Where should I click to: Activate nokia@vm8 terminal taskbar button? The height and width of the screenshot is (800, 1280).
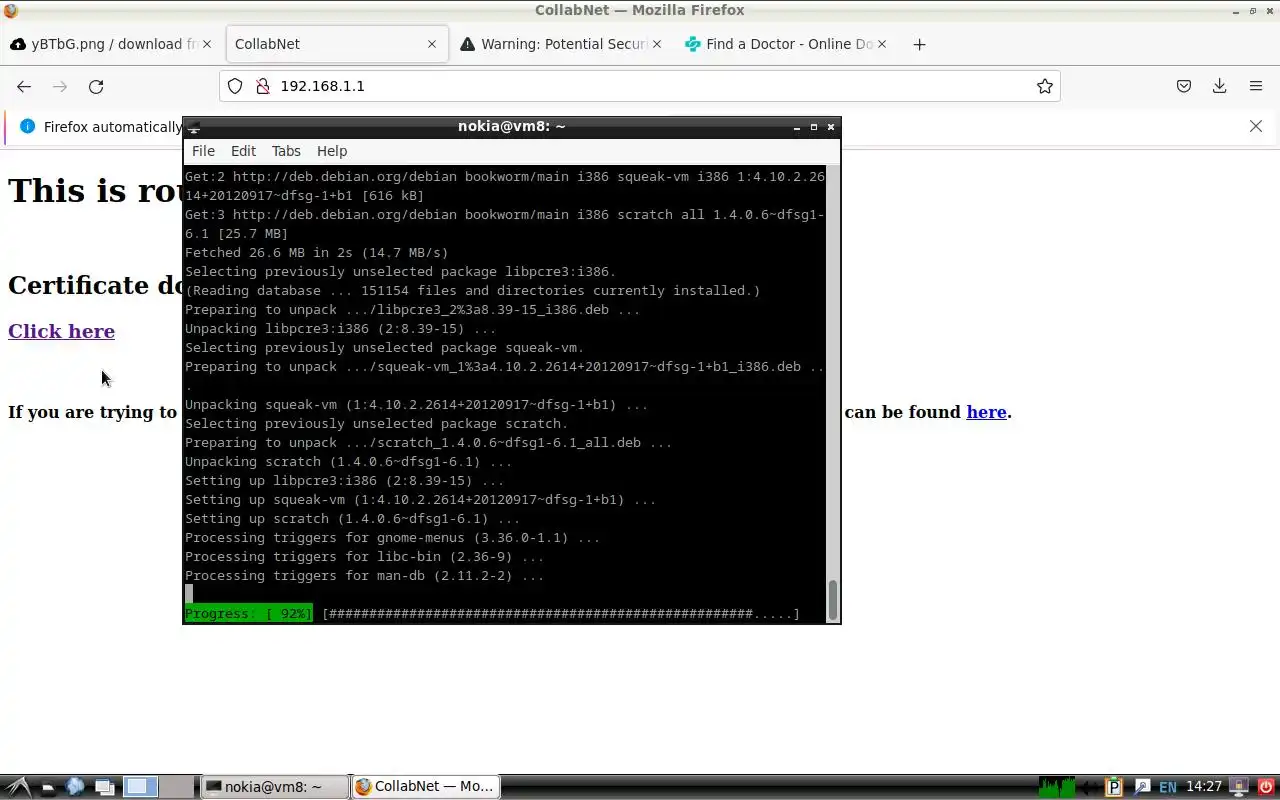click(x=274, y=787)
